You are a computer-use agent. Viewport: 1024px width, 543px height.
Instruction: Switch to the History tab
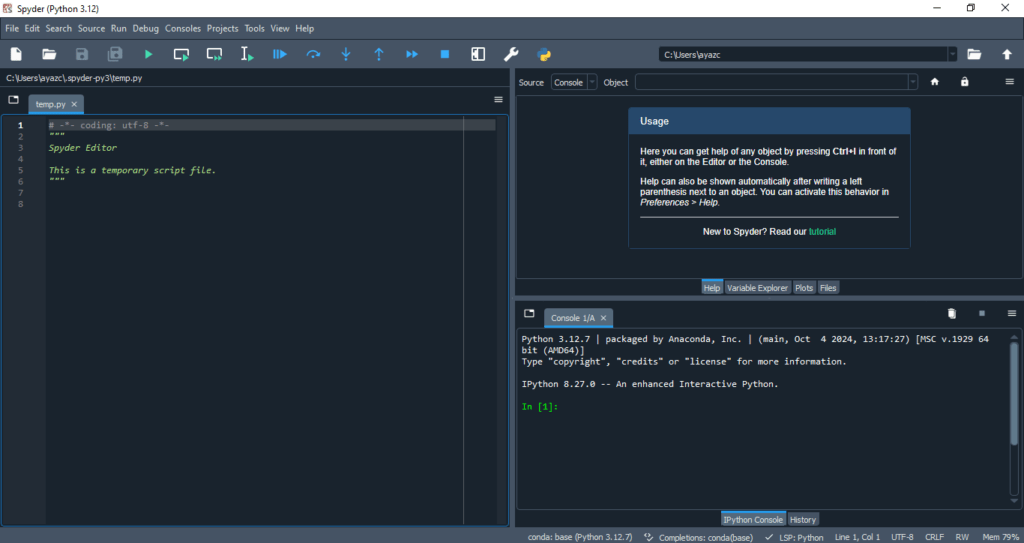click(x=803, y=519)
